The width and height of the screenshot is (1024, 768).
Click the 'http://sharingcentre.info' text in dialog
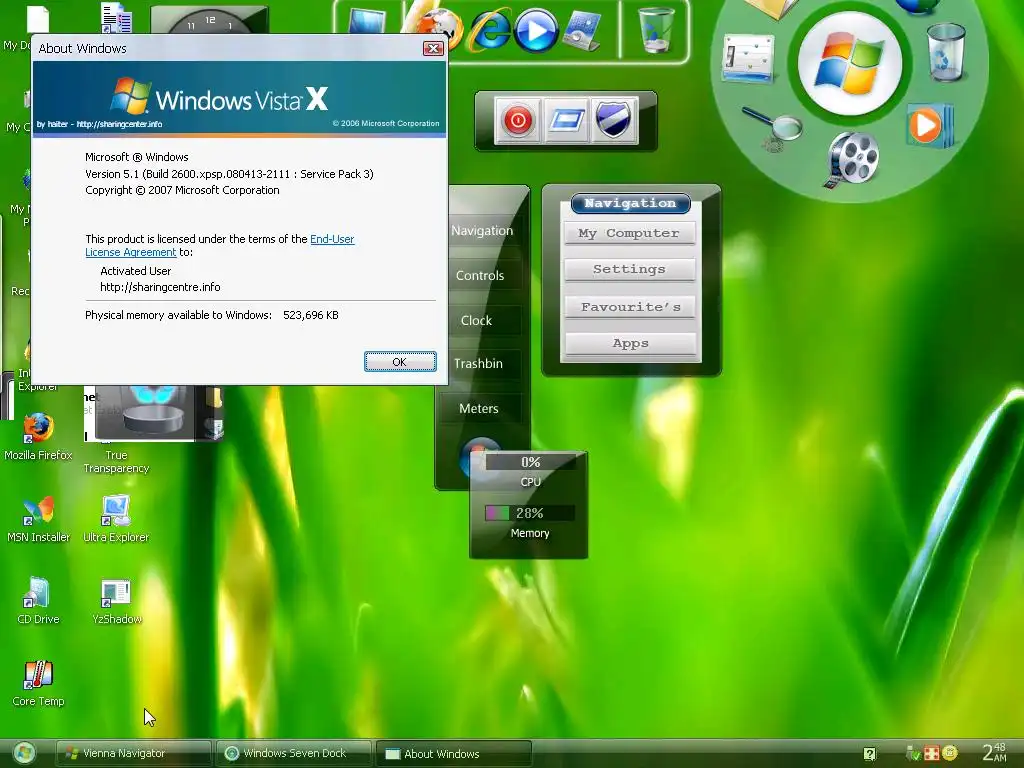160,287
